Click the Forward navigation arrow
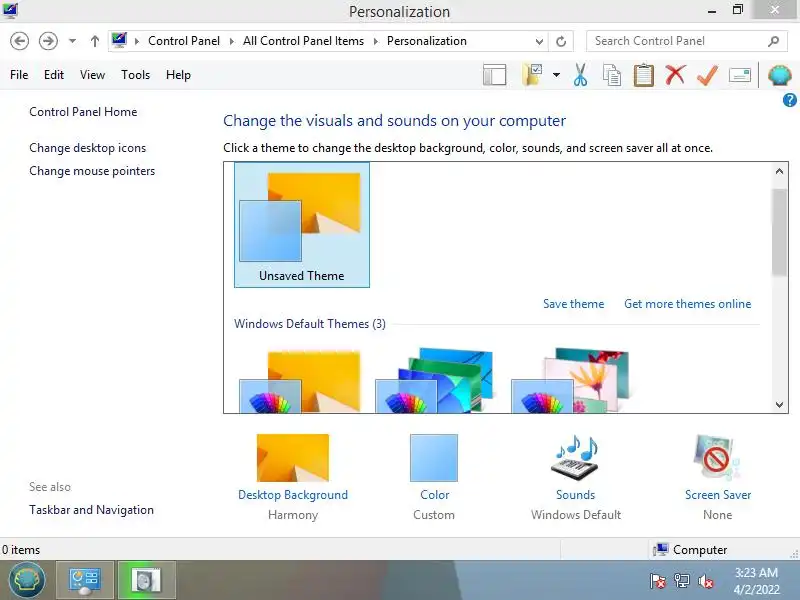This screenshot has width=800, height=600. (48, 41)
